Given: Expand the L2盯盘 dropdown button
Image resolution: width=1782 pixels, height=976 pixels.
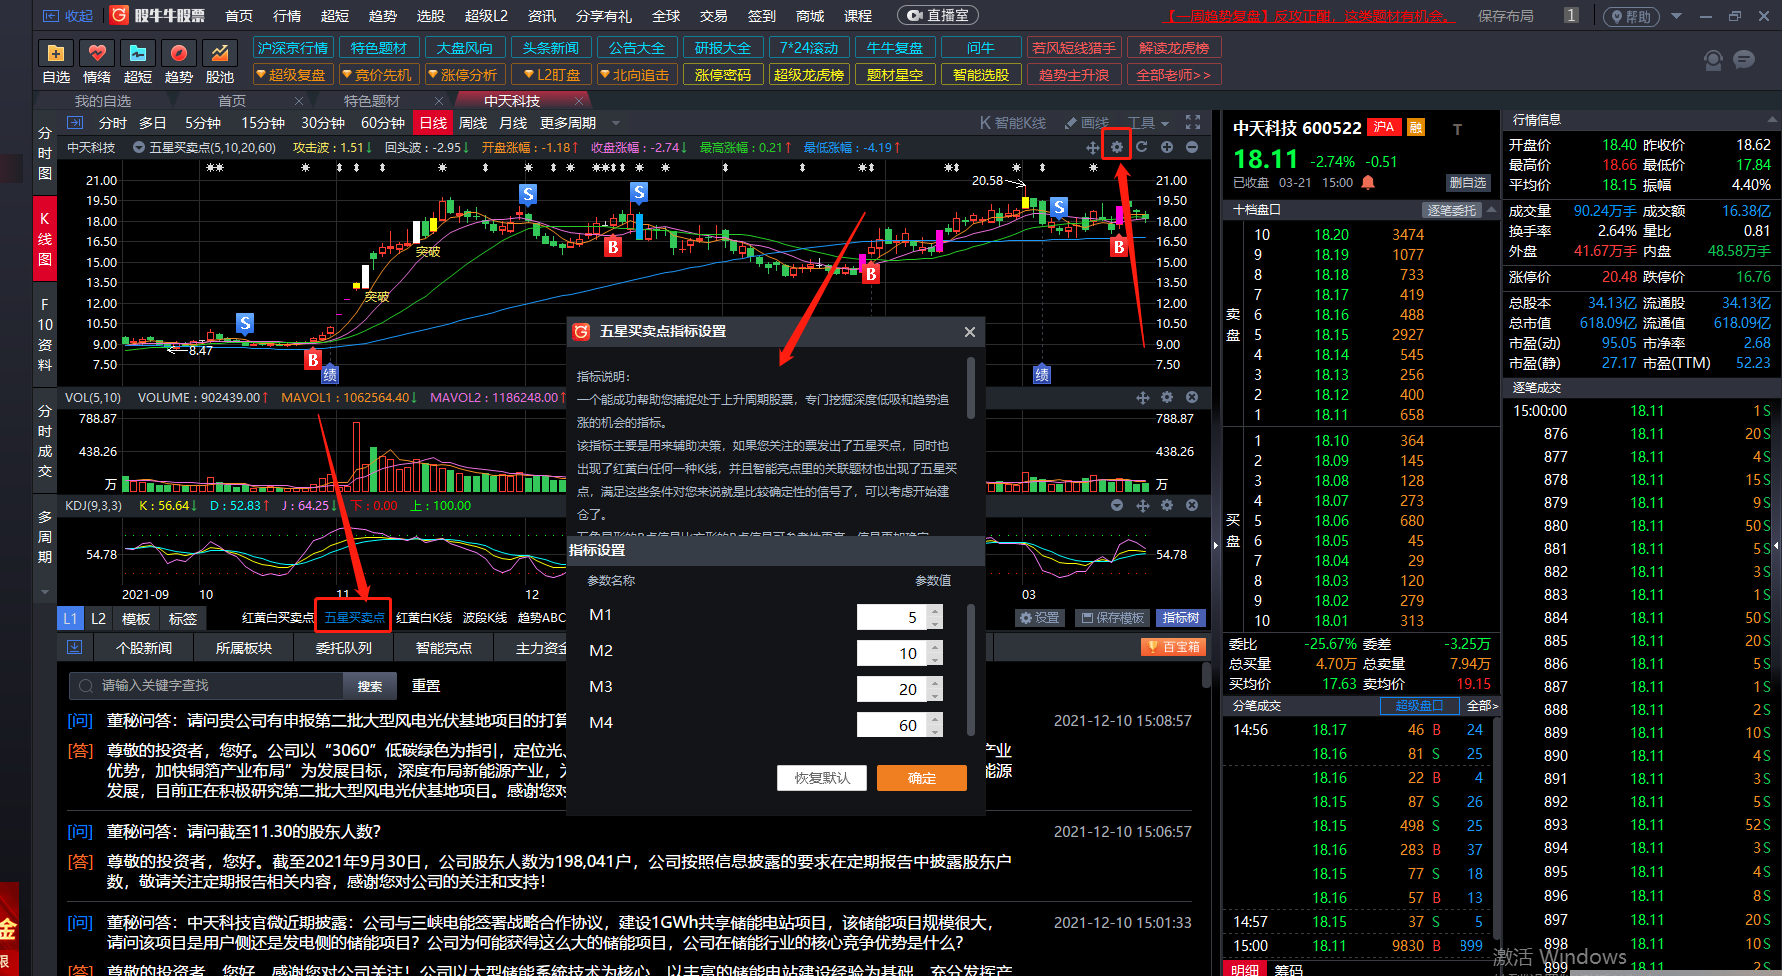Looking at the screenshot, I should pyautogui.click(x=550, y=74).
